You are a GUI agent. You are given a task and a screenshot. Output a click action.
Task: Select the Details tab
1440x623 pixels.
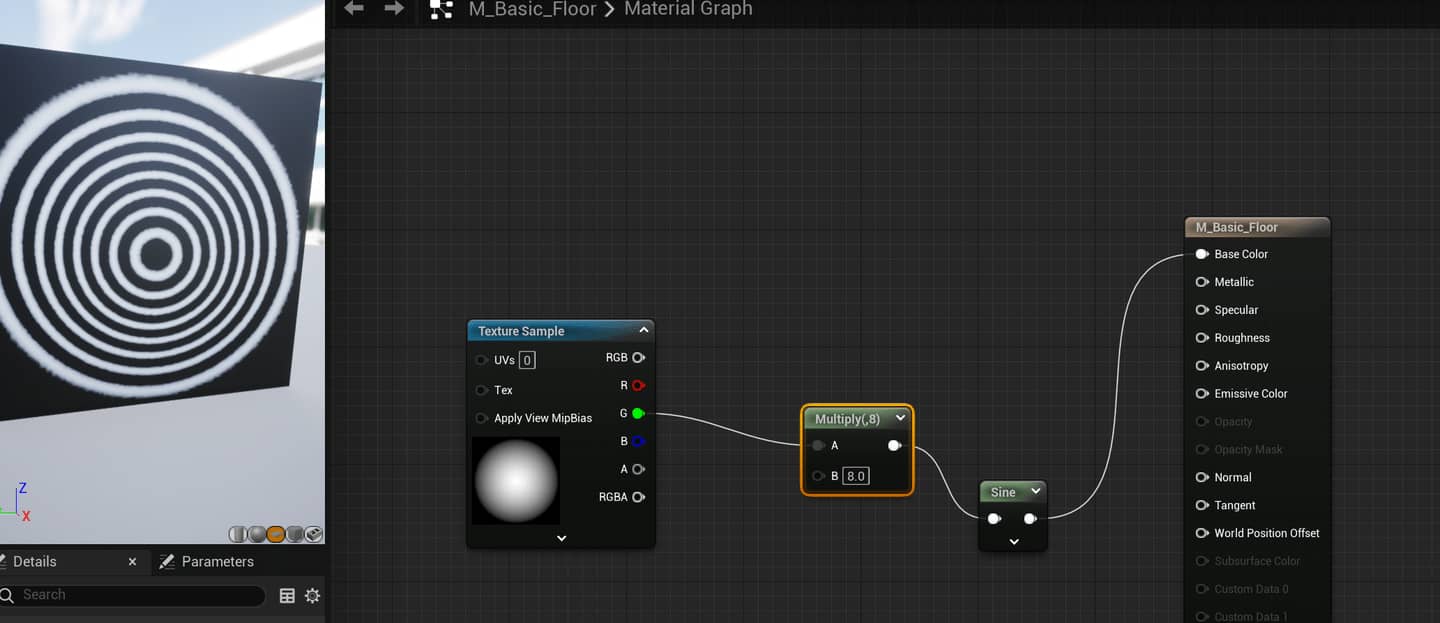tap(35, 562)
